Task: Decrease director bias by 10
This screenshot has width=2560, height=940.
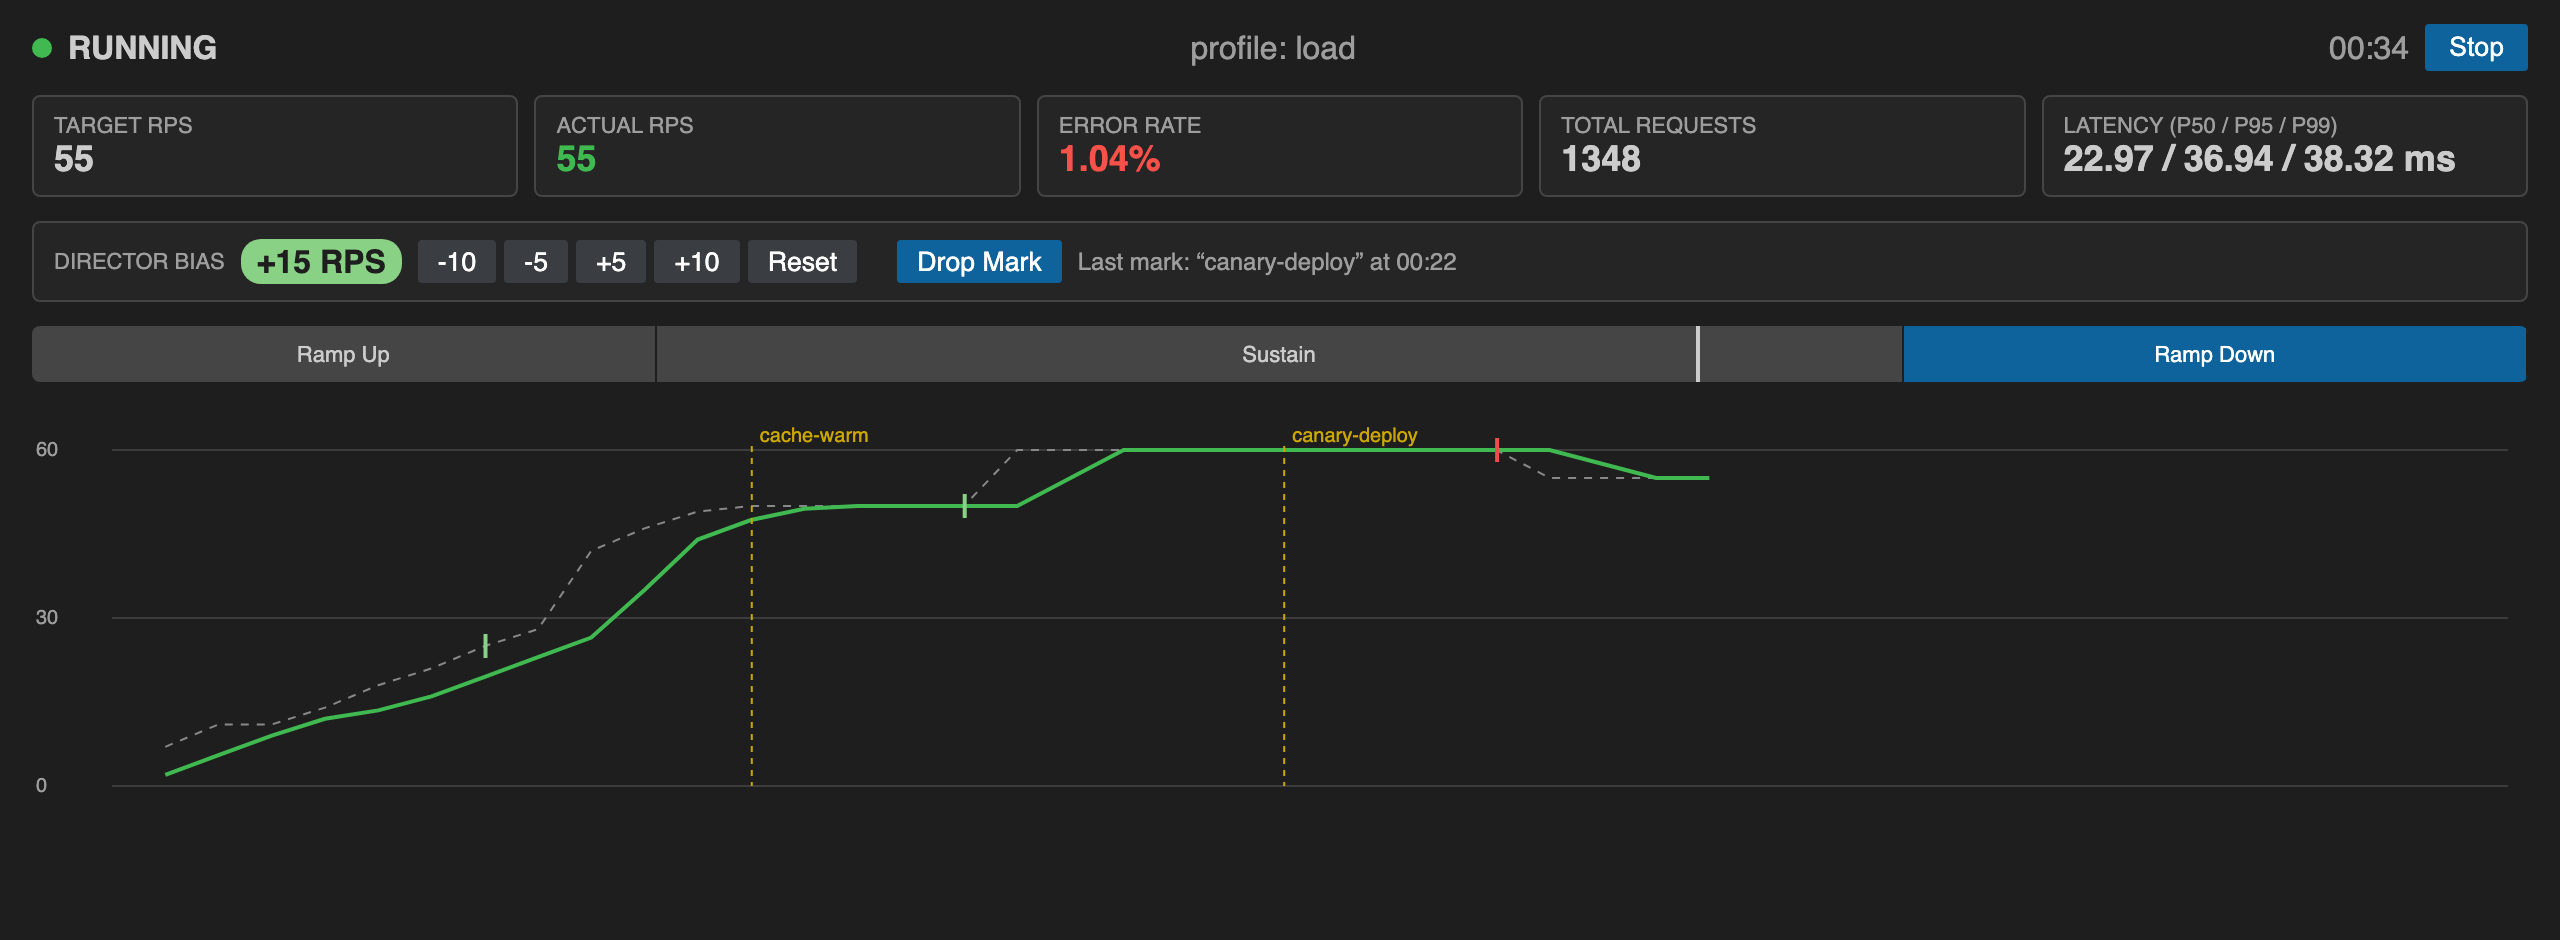Action: click(456, 262)
